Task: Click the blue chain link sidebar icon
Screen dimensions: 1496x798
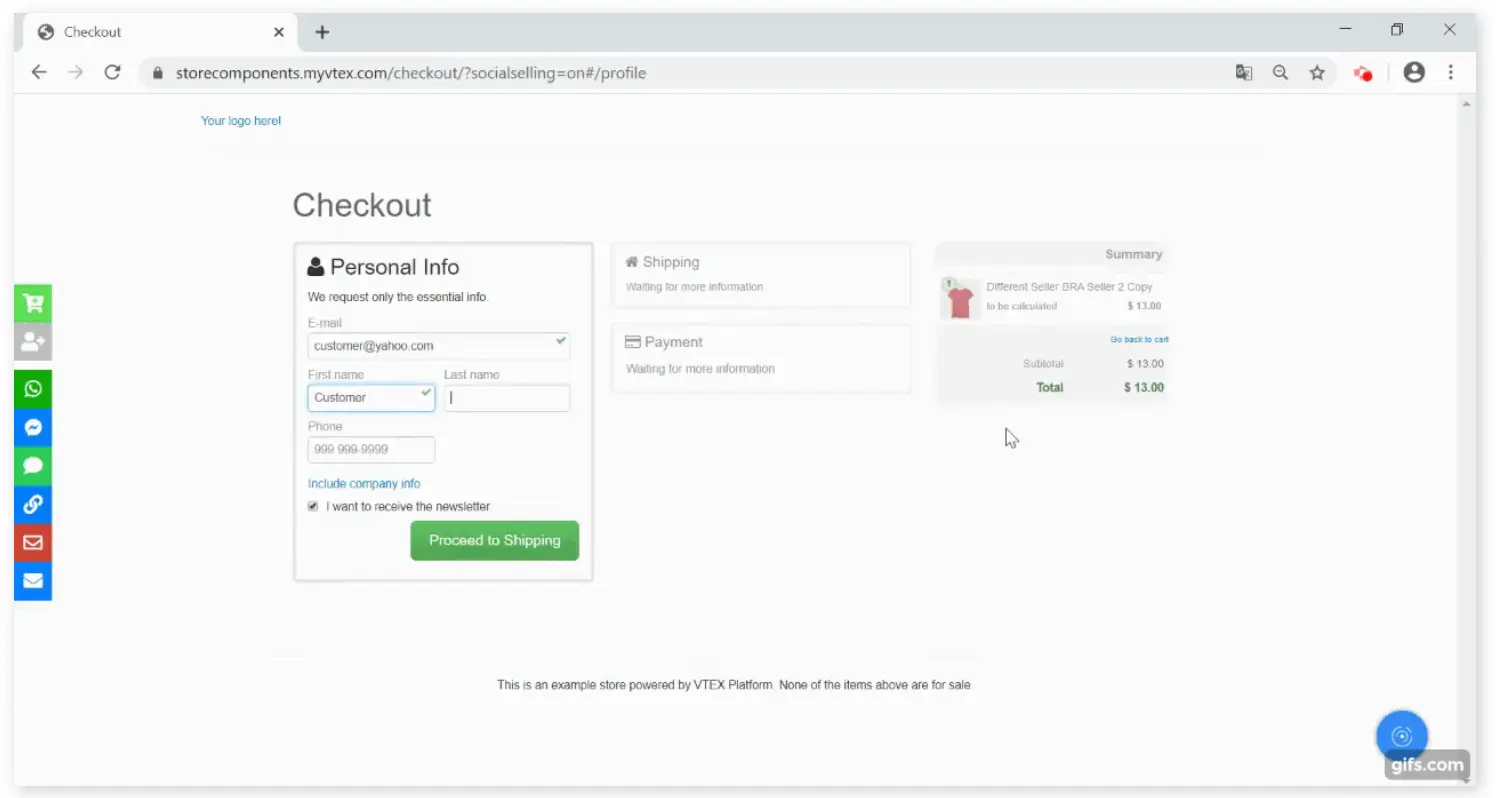Action: tap(33, 504)
